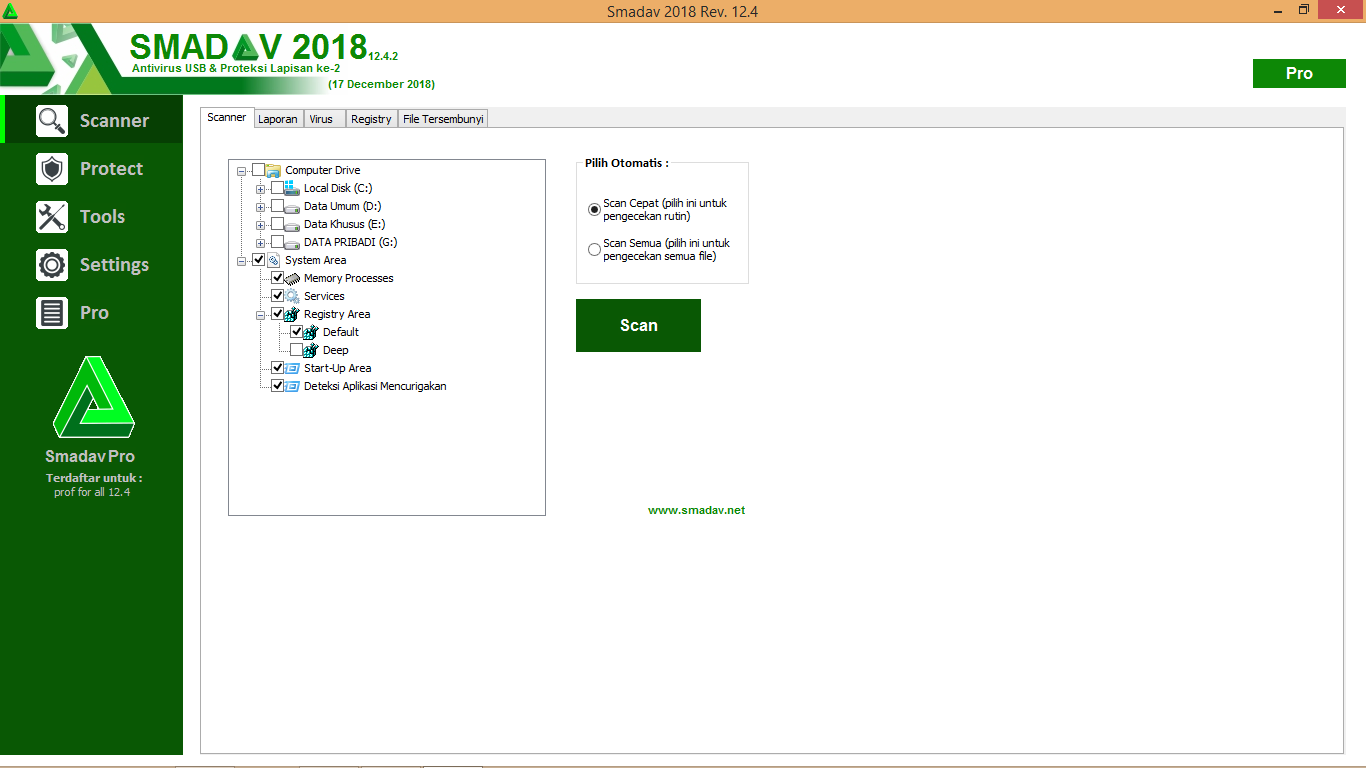This screenshot has height=768, width=1366.
Task: Expand the Local Disk (C:) node
Action: (x=261, y=189)
